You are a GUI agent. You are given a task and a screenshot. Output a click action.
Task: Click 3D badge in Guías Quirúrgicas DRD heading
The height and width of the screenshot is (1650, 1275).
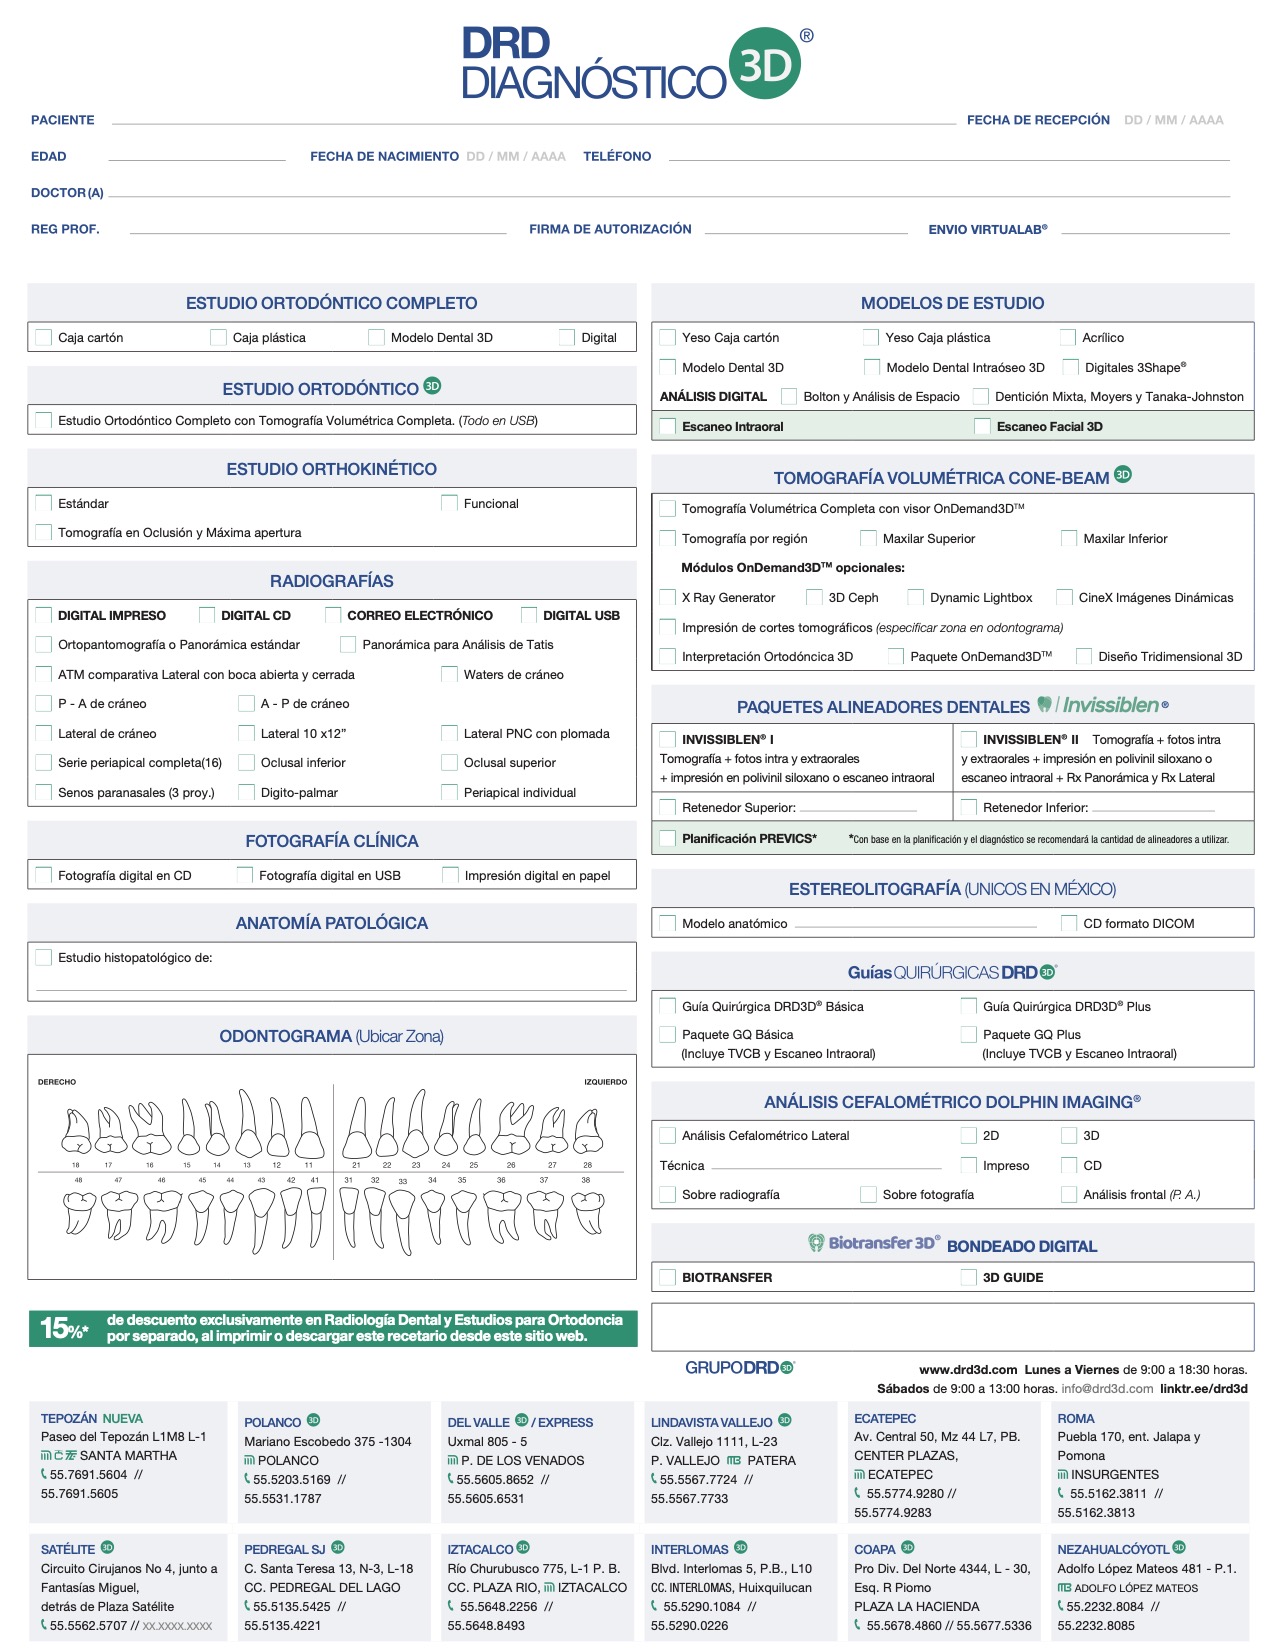click(x=1047, y=972)
